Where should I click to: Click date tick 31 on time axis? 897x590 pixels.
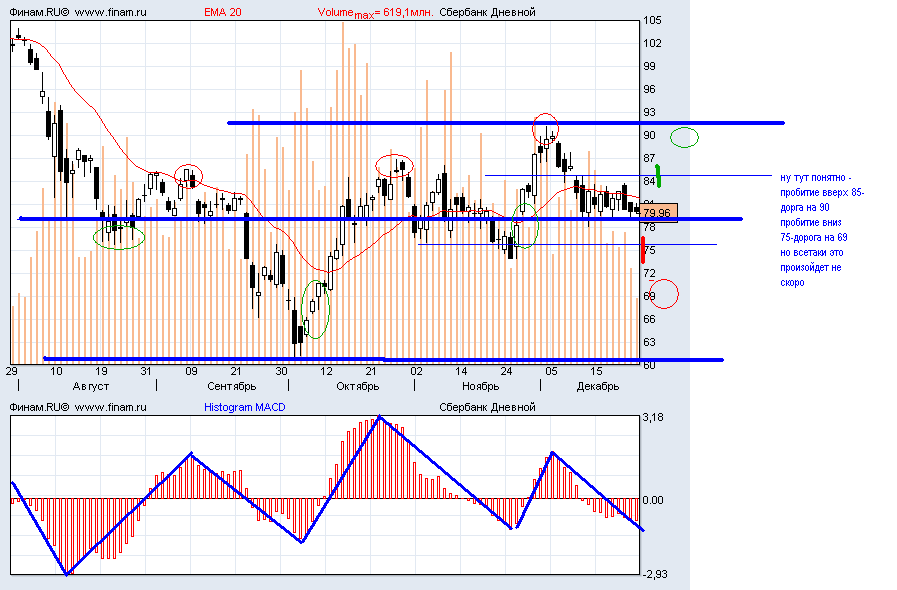point(146,371)
